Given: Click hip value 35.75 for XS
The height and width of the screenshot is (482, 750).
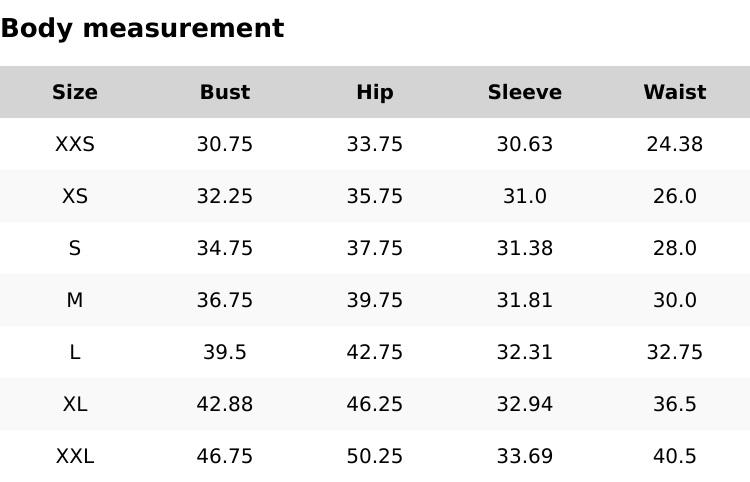Looking at the screenshot, I should click(375, 196).
